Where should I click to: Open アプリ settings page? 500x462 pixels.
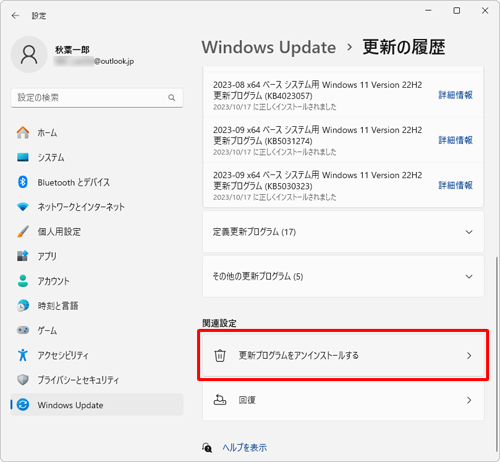[97, 256]
